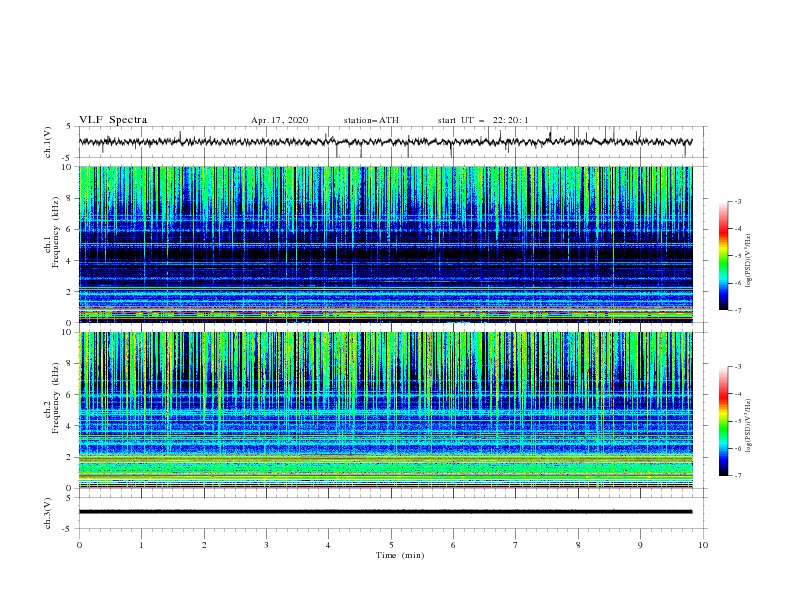Click the '-7' label on lower colorbar

coord(738,475)
